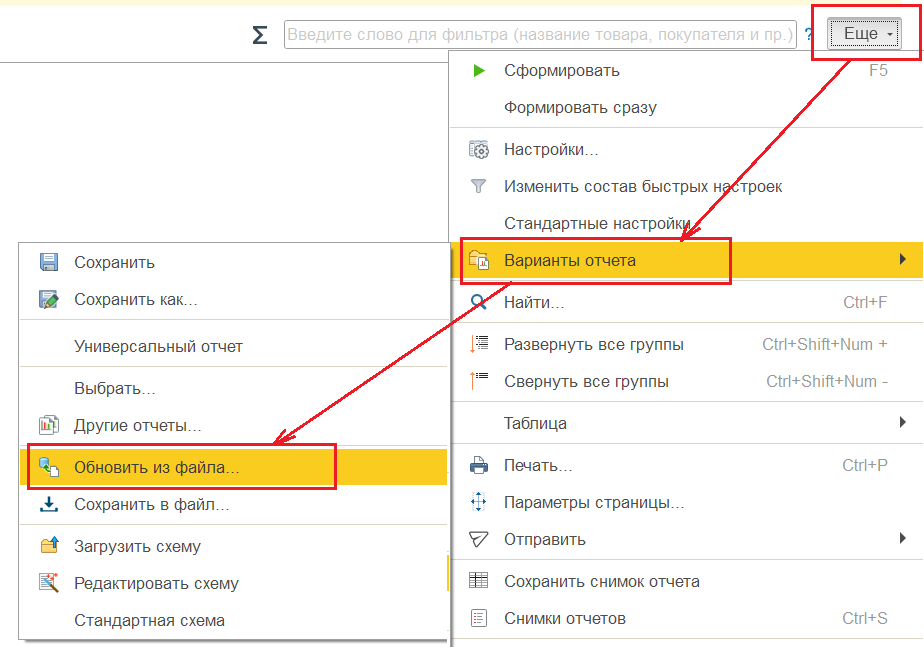This screenshot has height=647, width=924.
Task: Expand the Таблица submenu arrow
Action: [903, 423]
